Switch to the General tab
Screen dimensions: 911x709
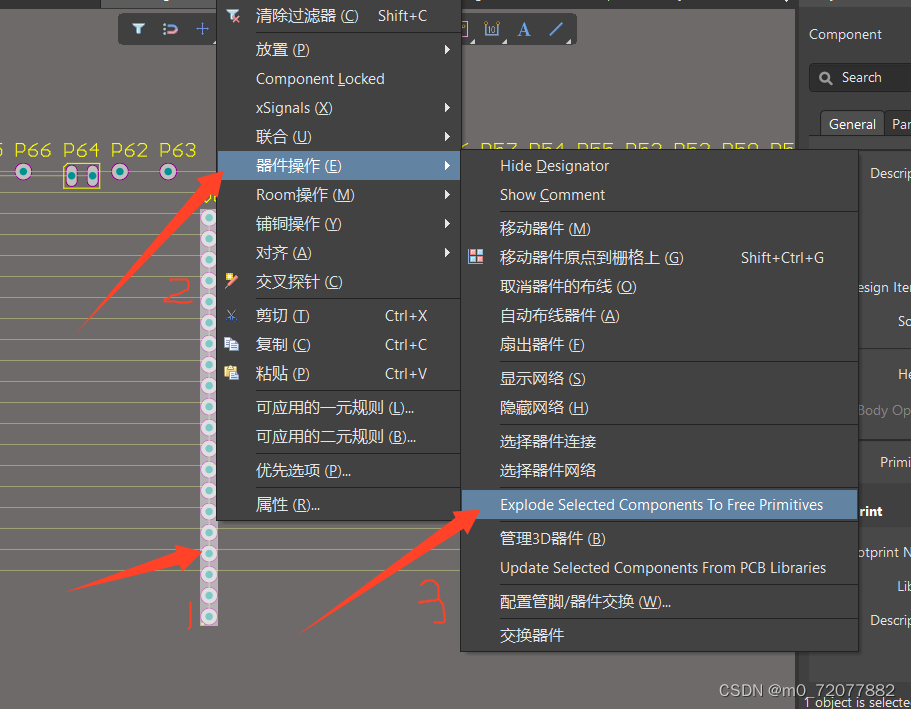pos(852,124)
